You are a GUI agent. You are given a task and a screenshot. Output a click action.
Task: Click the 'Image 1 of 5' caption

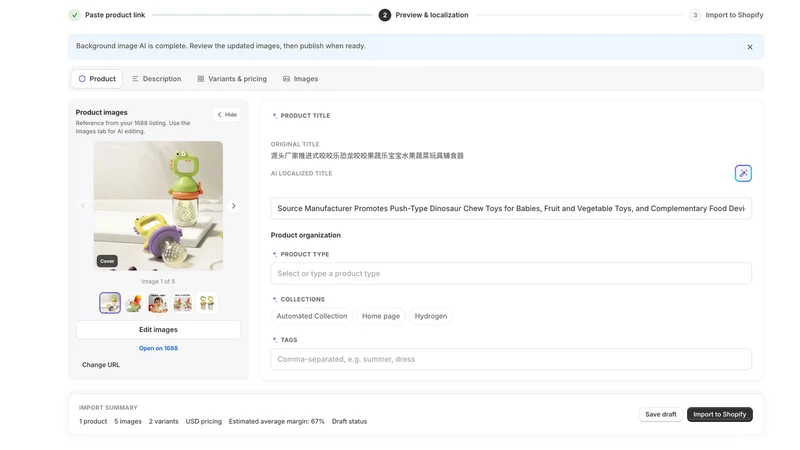pos(158,282)
